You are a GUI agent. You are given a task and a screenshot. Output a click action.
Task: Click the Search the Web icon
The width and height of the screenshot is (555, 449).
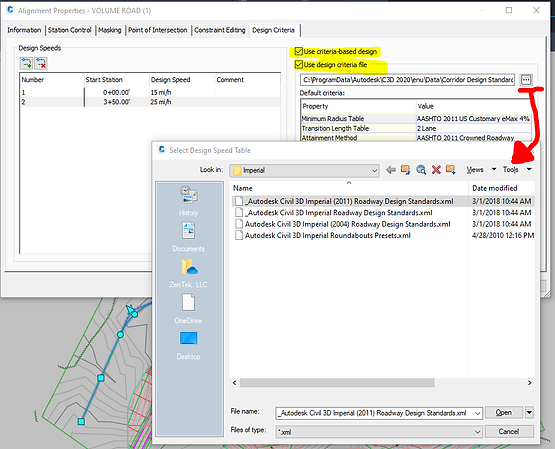(x=421, y=170)
